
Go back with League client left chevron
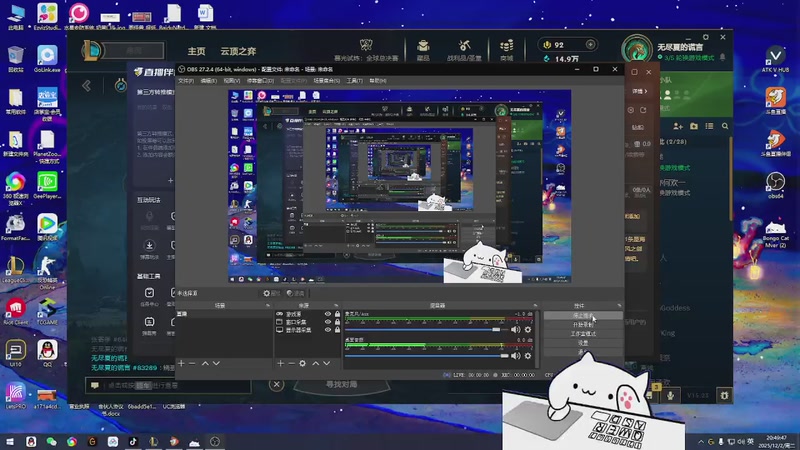point(87,85)
